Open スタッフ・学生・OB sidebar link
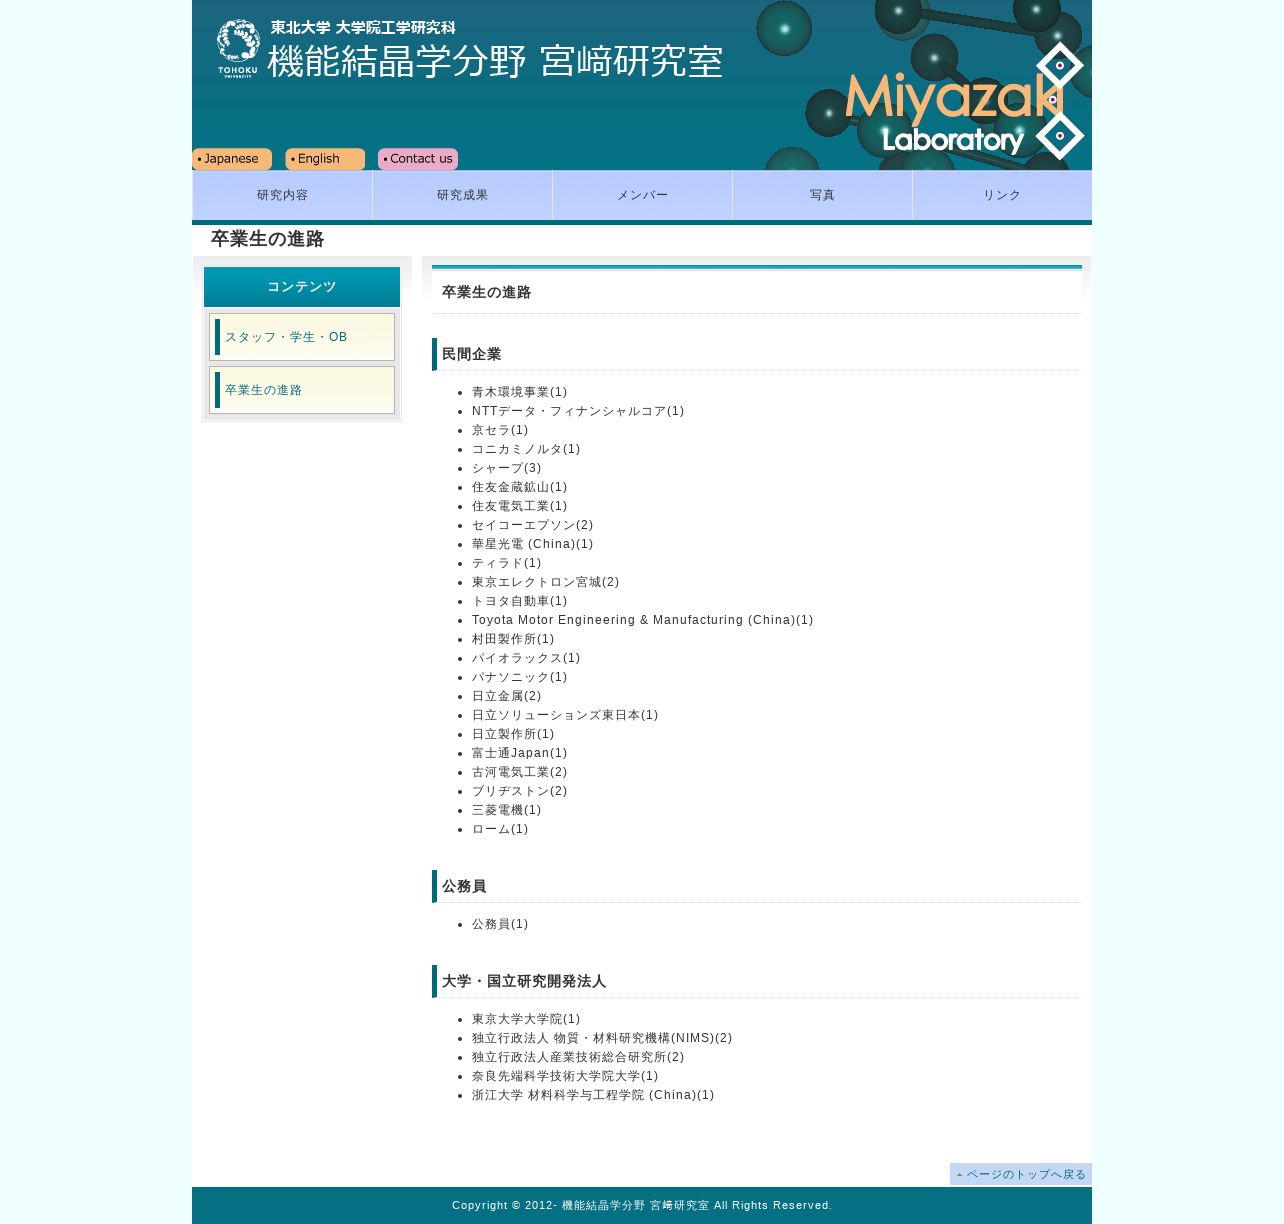 [302, 337]
